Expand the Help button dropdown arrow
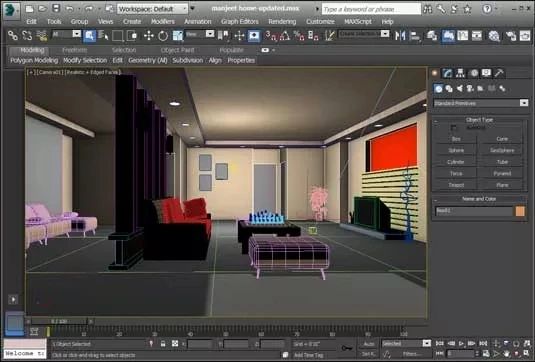The width and height of the screenshot is (535, 362). (497, 9)
